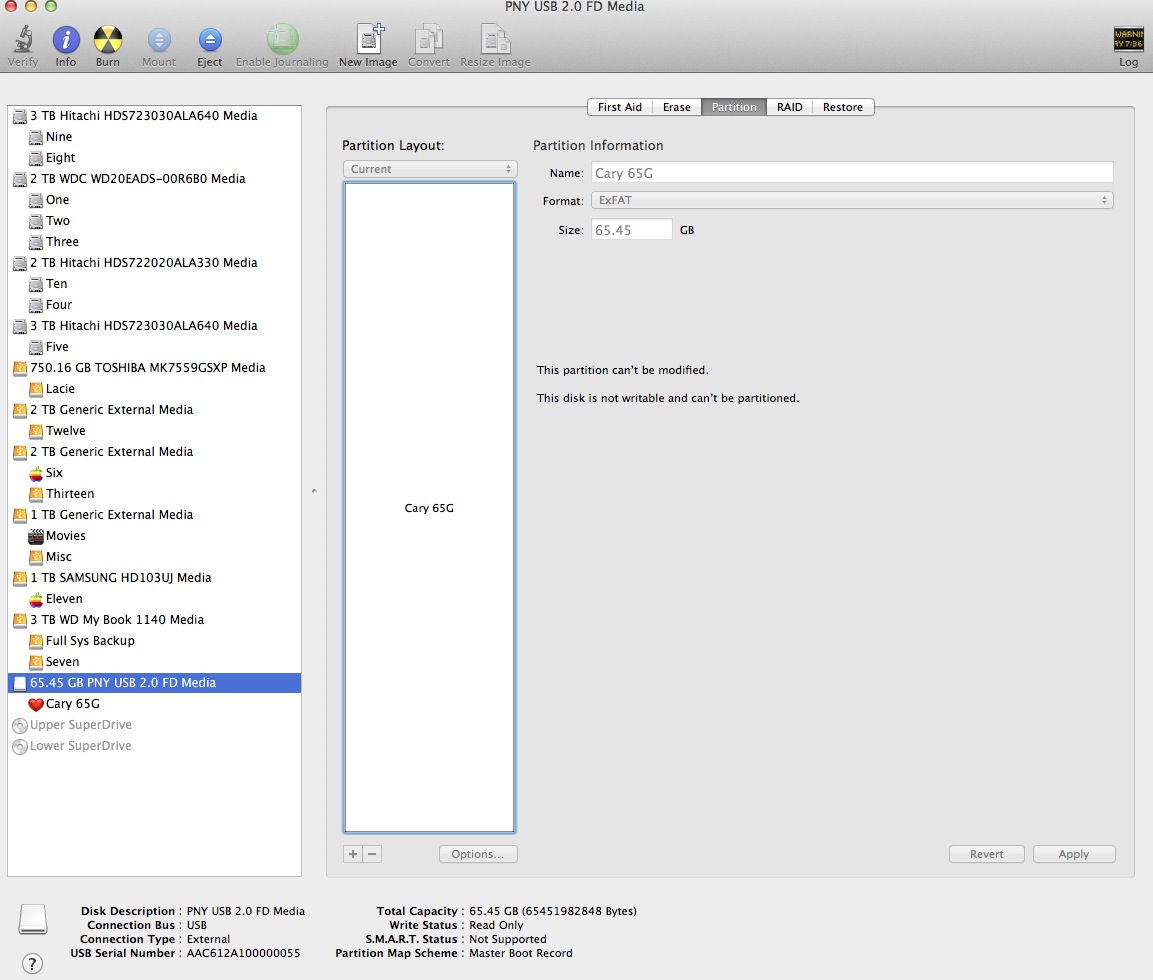Remove partition with minus button
The image size is (1153, 980).
click(372, 854)
